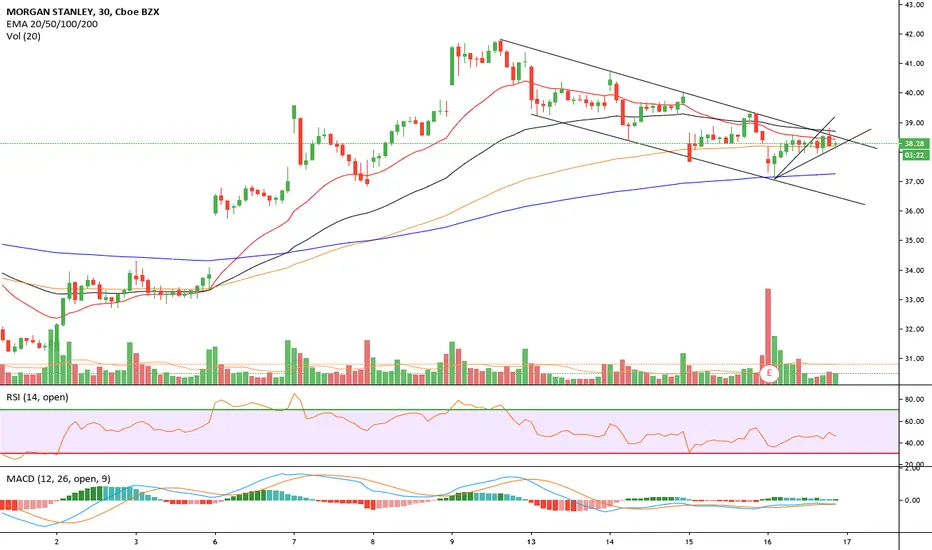Click date label 3 on time axis

click(136, 542)
